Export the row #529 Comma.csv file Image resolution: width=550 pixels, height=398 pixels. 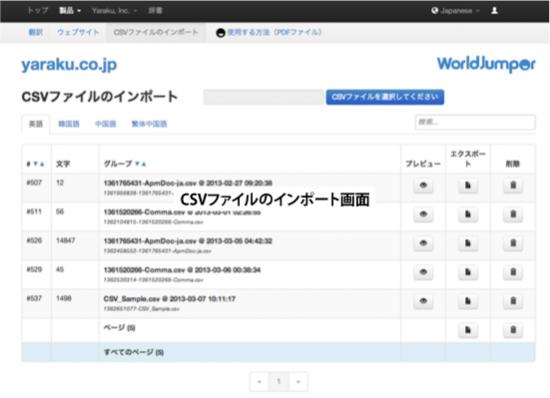468,272
